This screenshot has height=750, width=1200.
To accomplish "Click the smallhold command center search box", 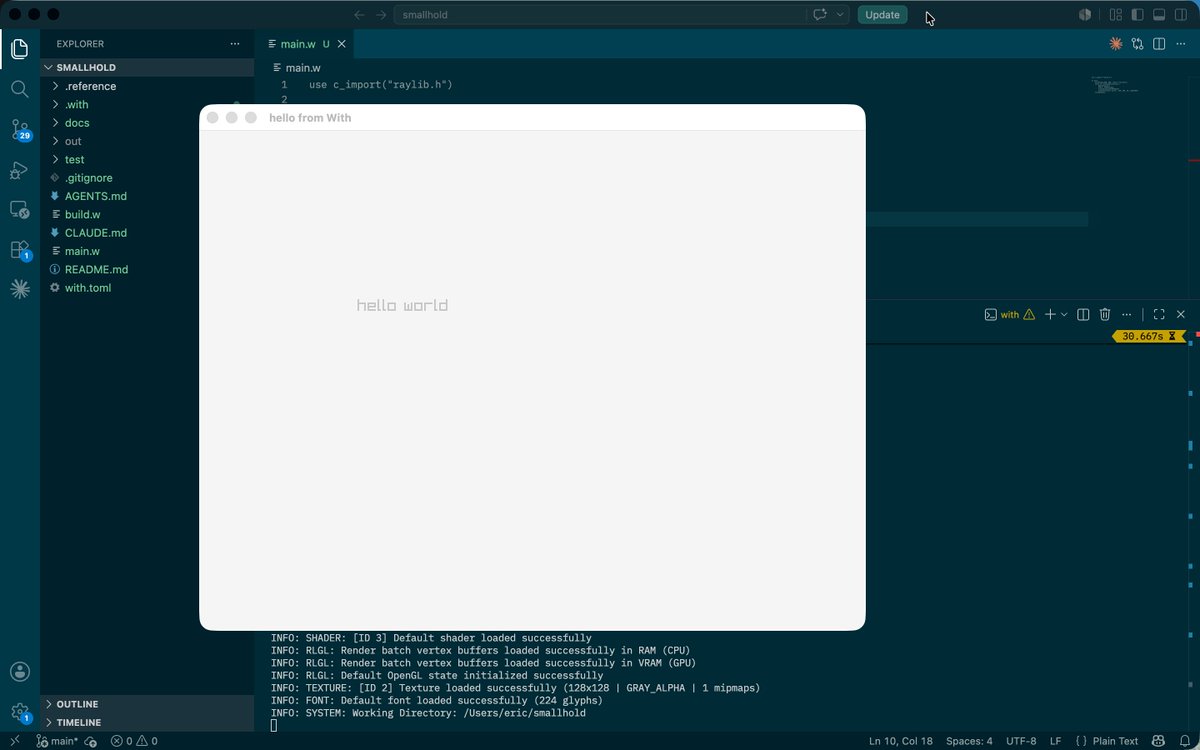I will tap(600, 15).
